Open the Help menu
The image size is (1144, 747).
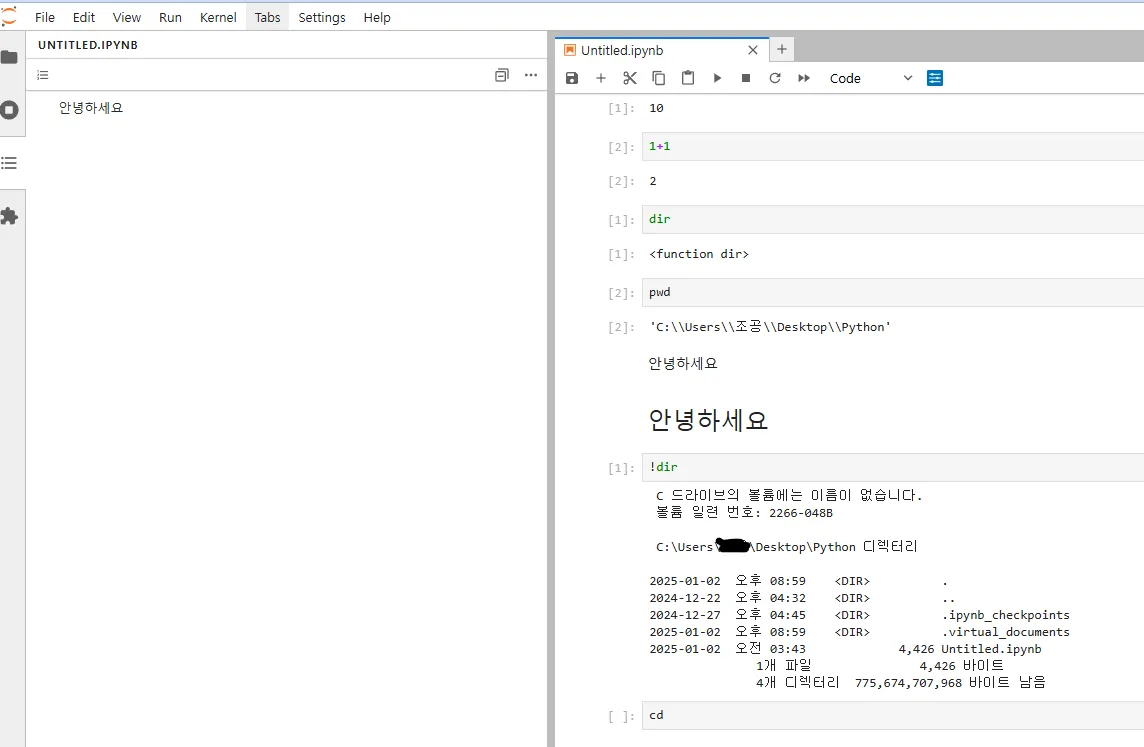tap(377, 18)
